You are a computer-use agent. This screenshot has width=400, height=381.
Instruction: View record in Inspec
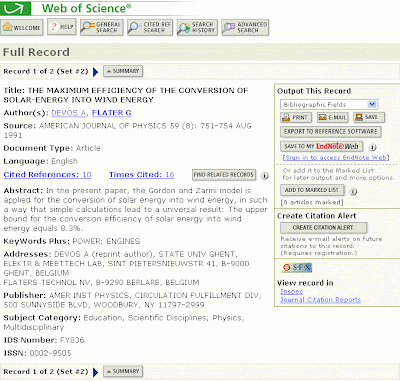(291, 292)
